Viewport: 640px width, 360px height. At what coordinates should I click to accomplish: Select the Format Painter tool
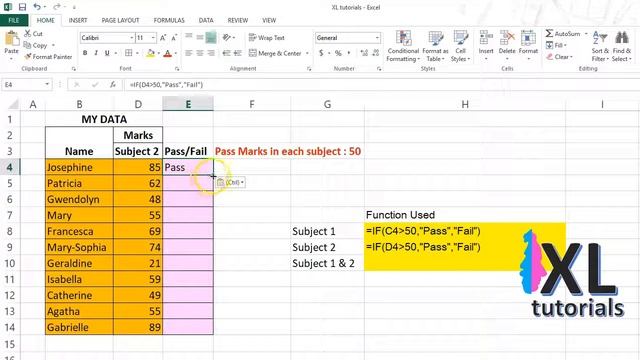tap(48, 57)
